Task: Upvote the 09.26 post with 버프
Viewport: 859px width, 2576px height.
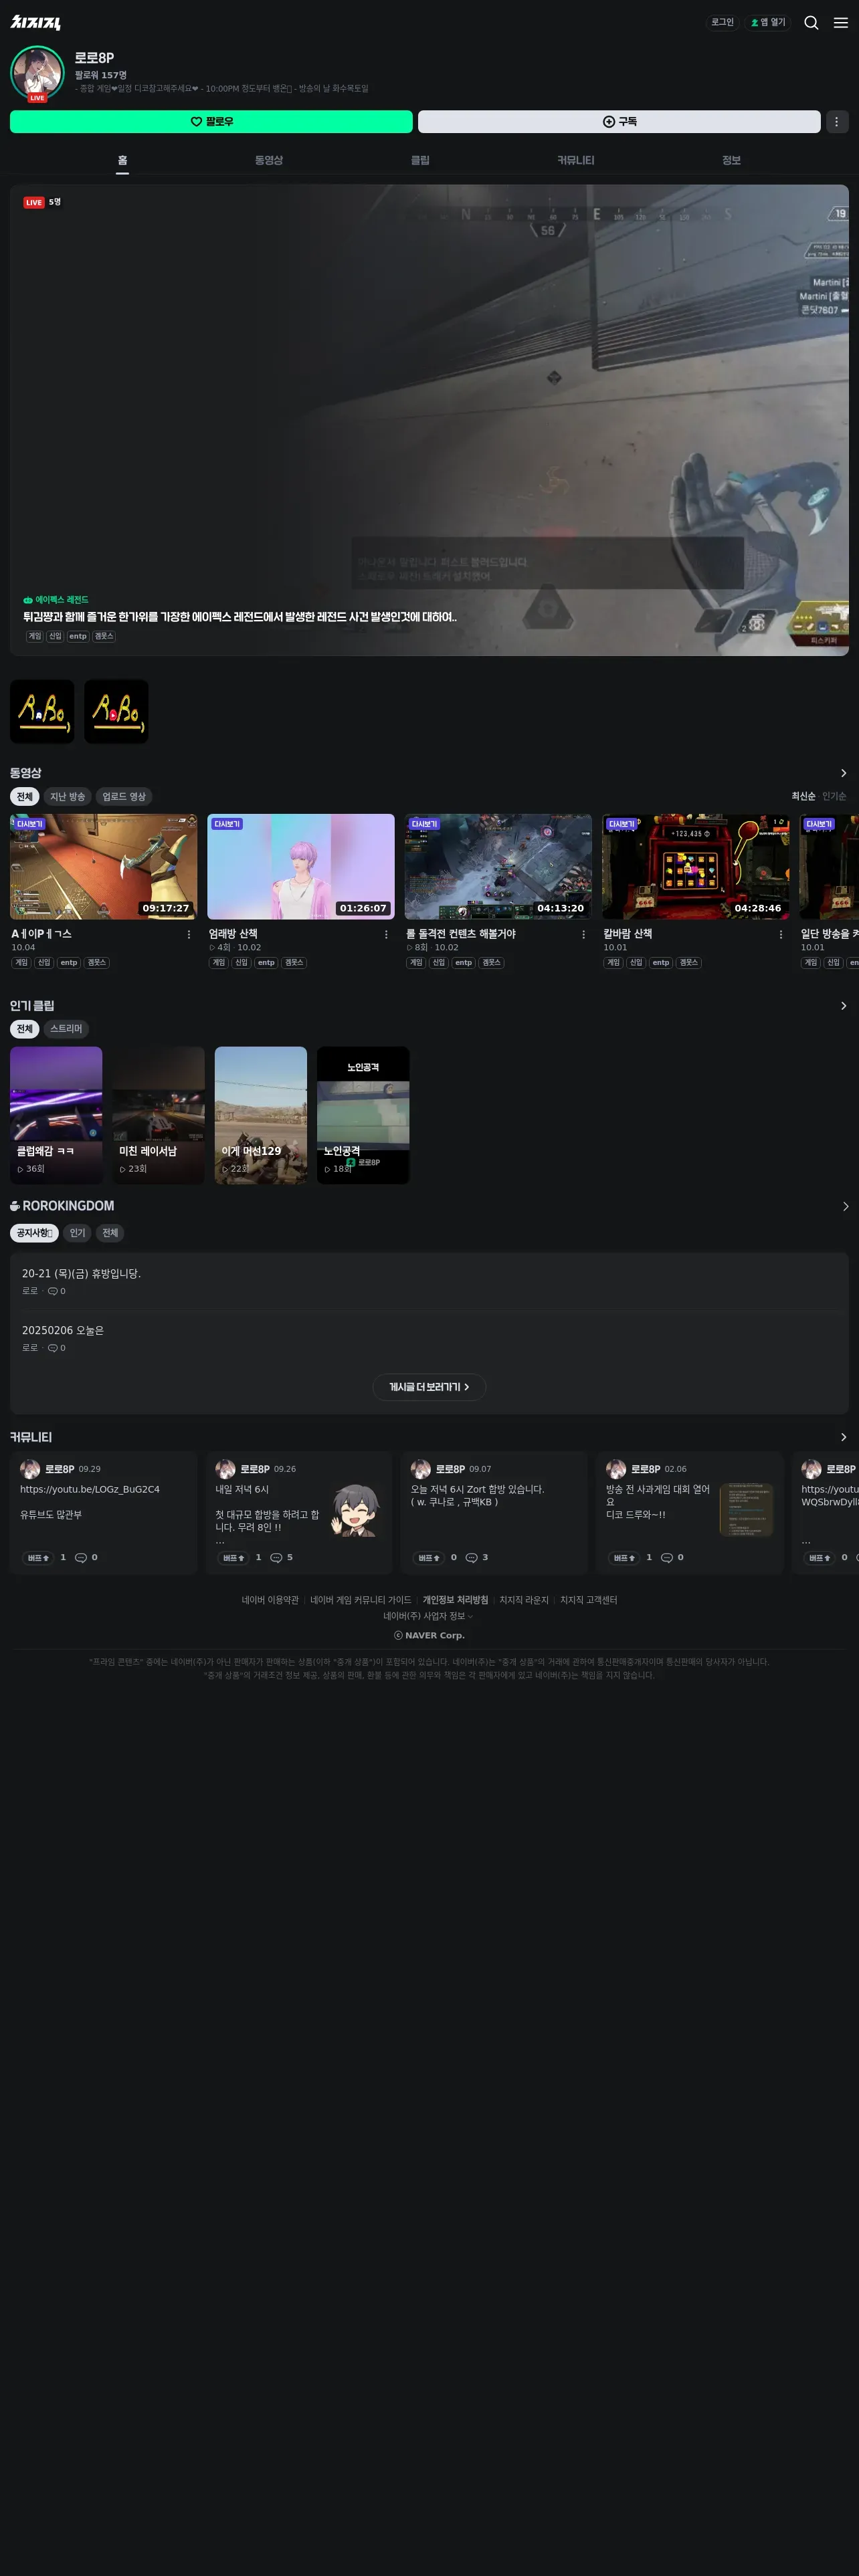Action: coord(234,1558)
